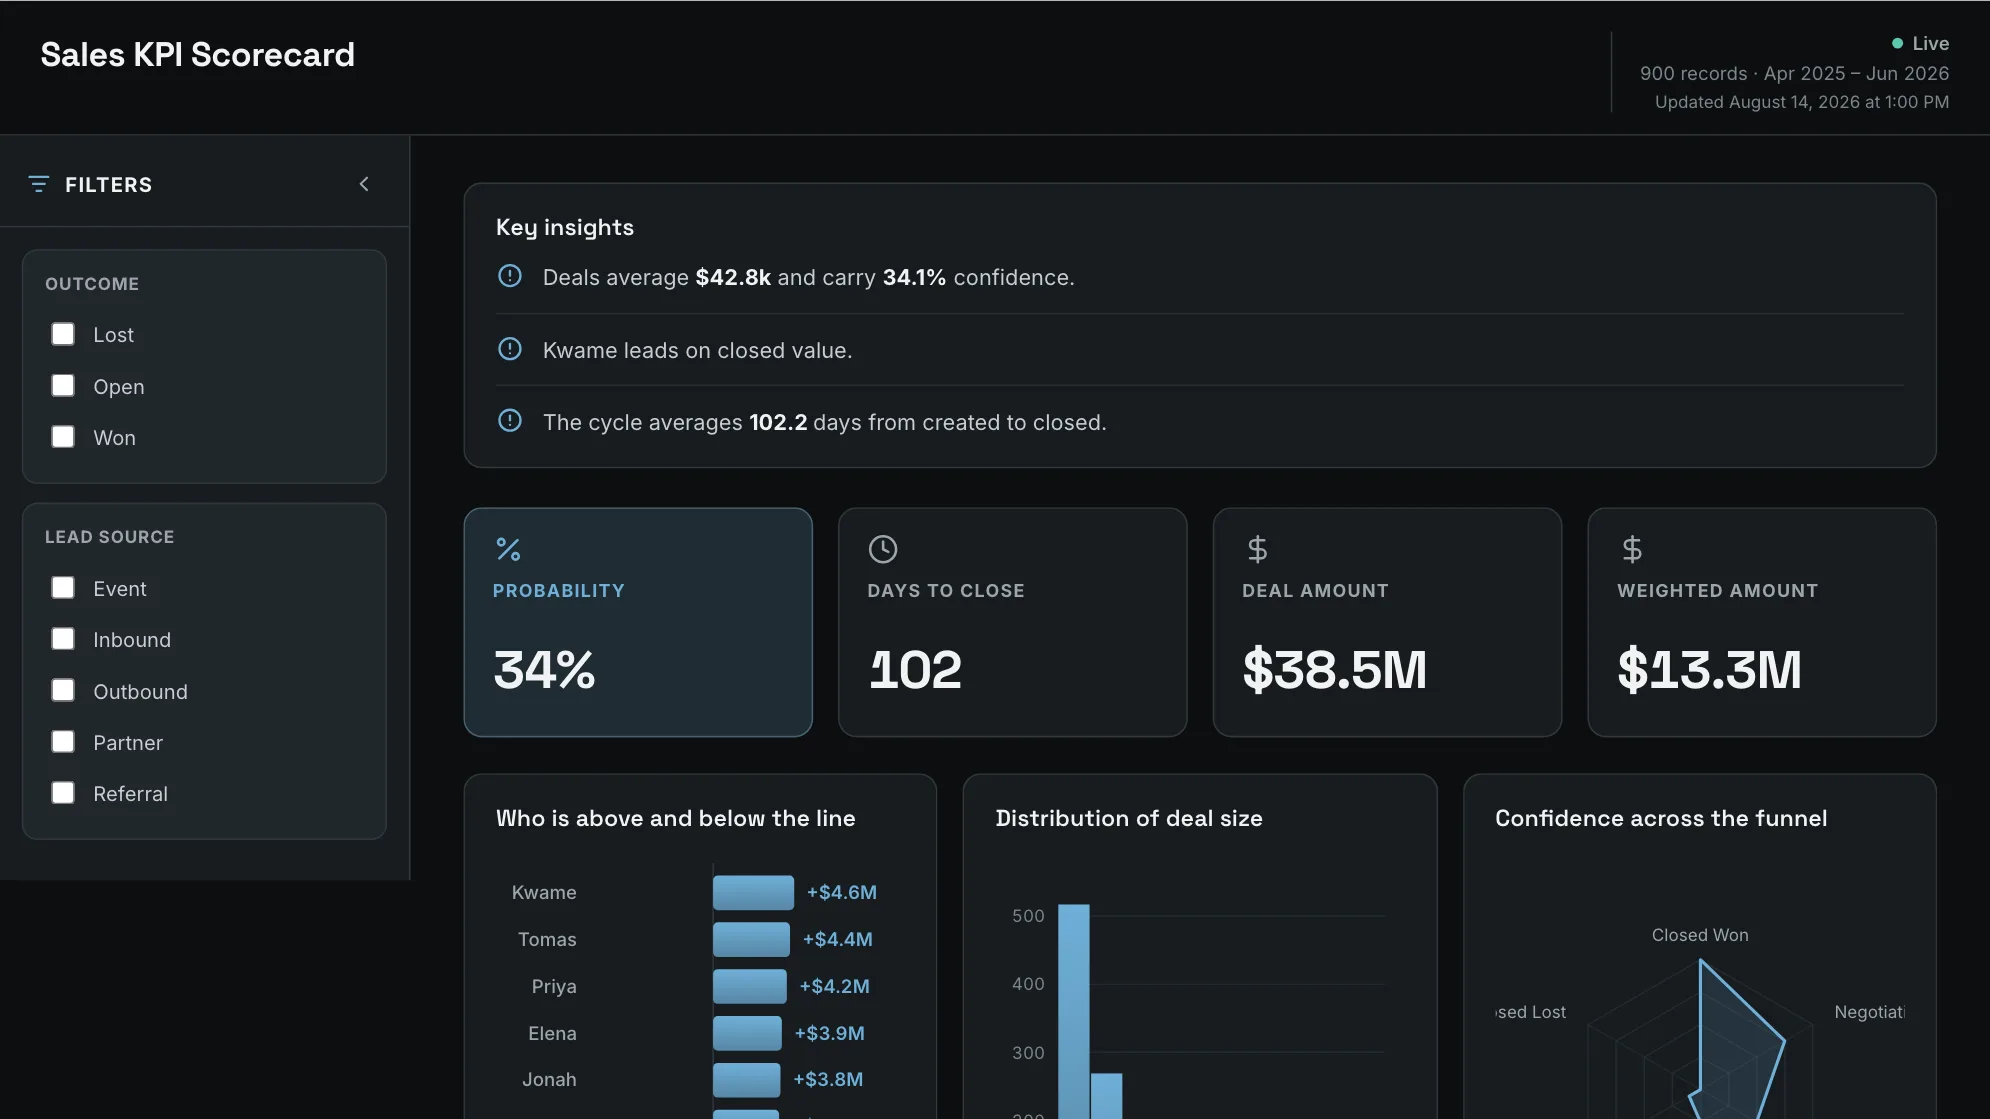Click the LEAD SOURCE filter group heading
Screen dimensions: 1990x1119
click(110, 537)
